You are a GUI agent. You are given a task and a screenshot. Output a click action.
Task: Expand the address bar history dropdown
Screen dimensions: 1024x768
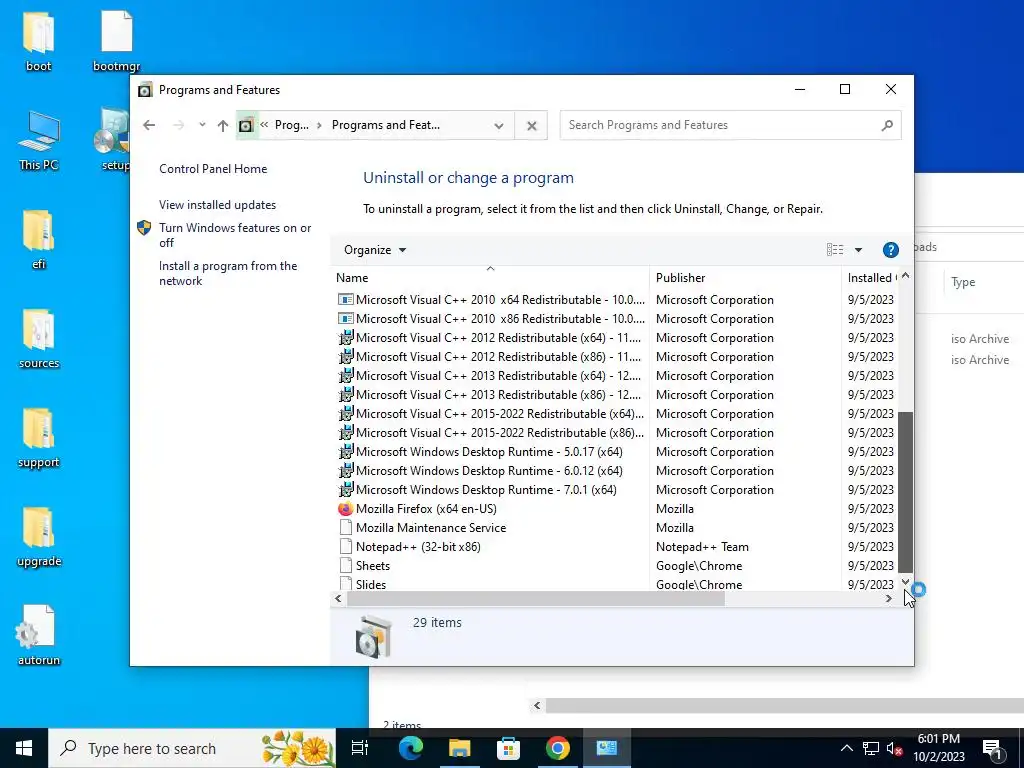coord(499,125)
